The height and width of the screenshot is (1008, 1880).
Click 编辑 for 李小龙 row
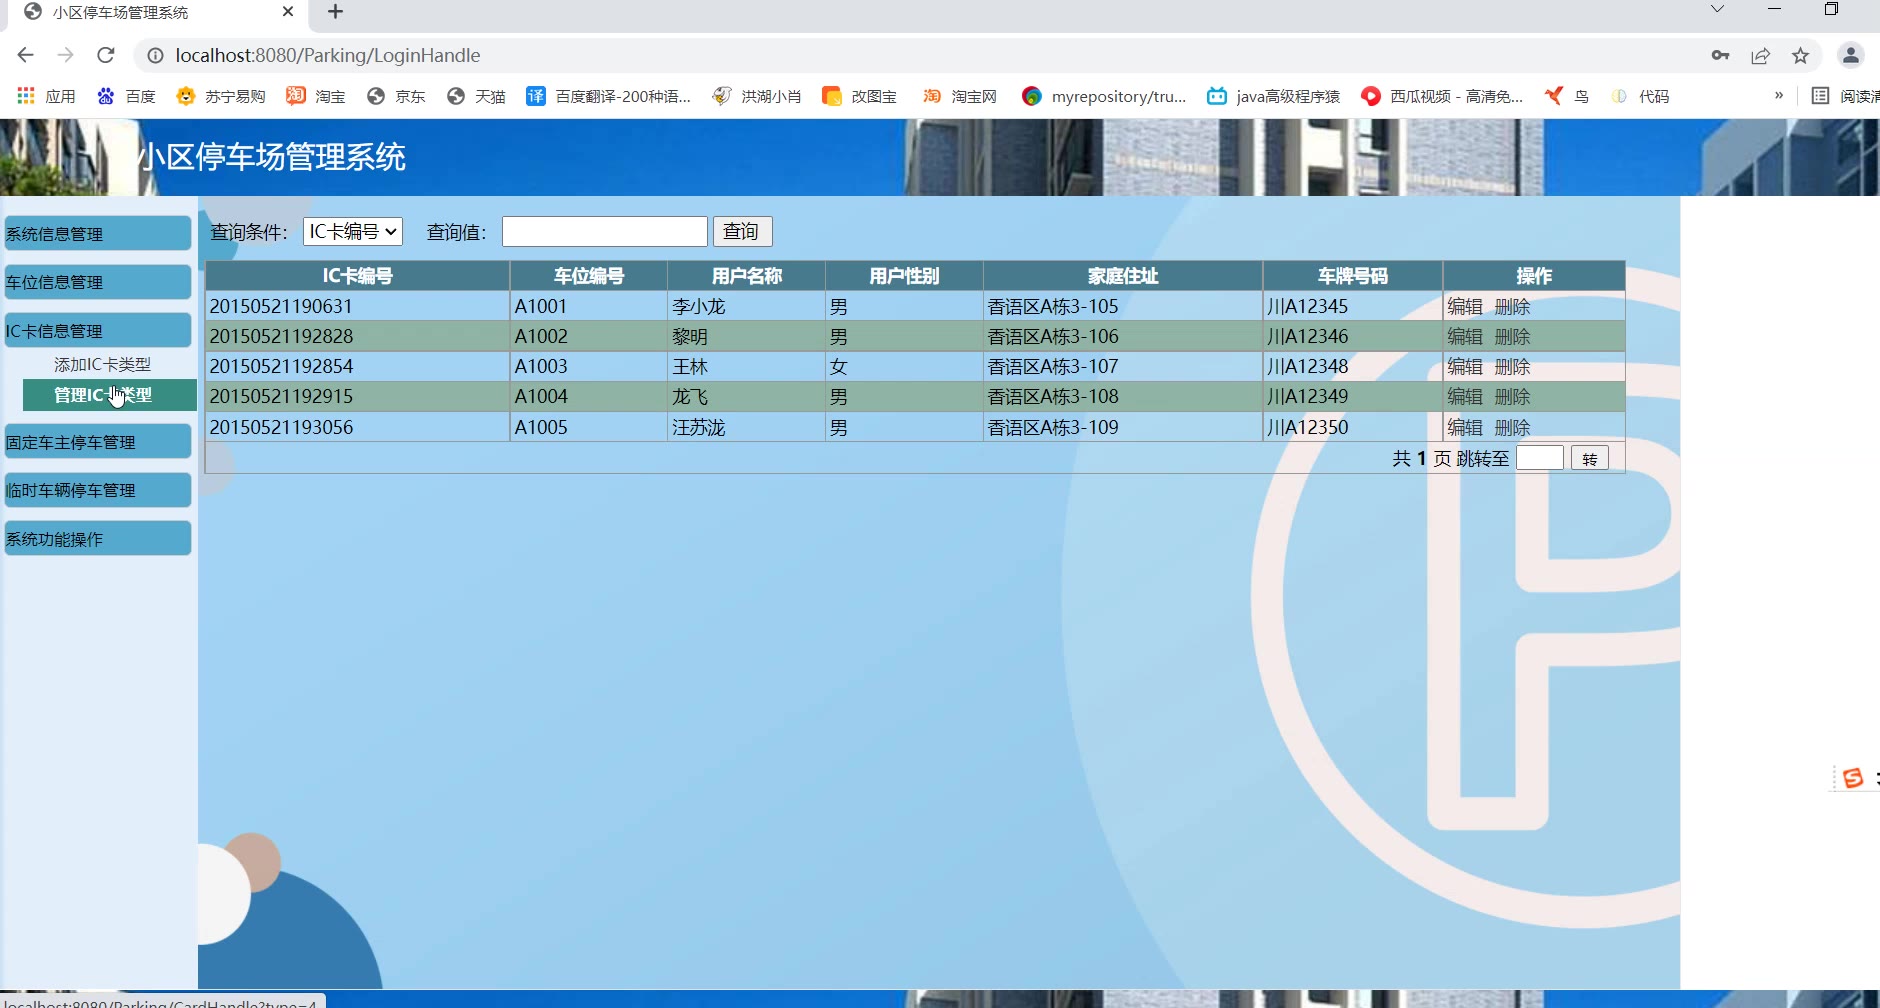tap(1465, 306)
